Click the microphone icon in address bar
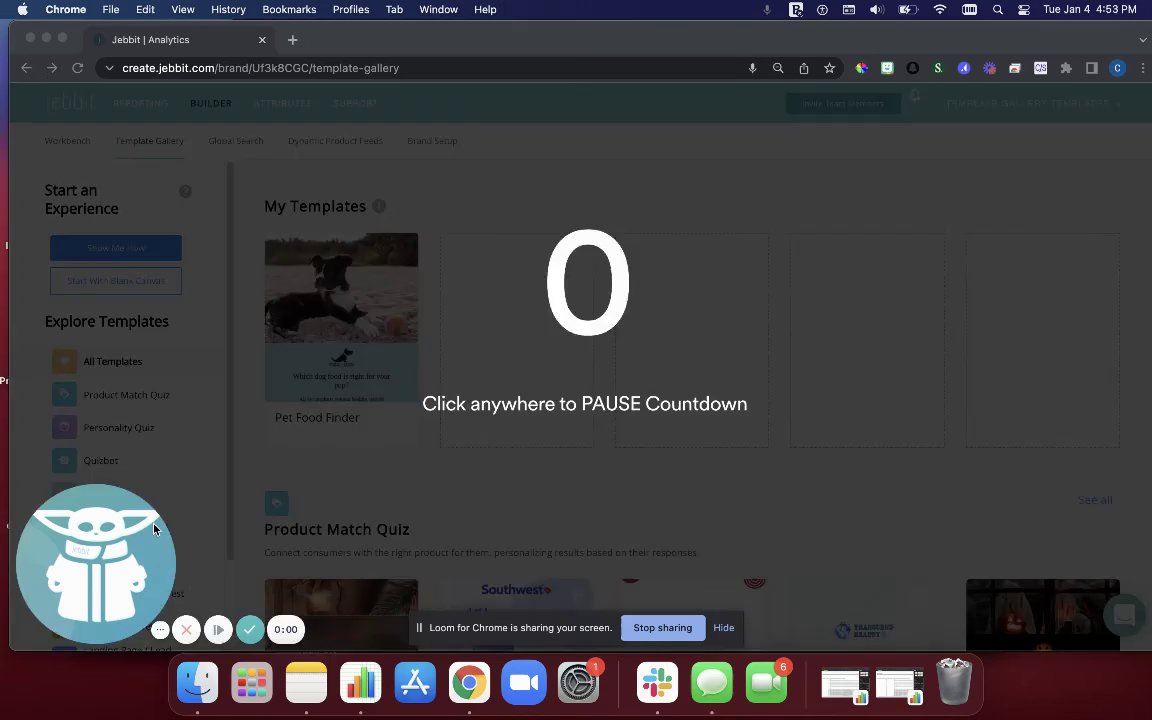This screenshot has height=720, width=1152. [752, 68]
